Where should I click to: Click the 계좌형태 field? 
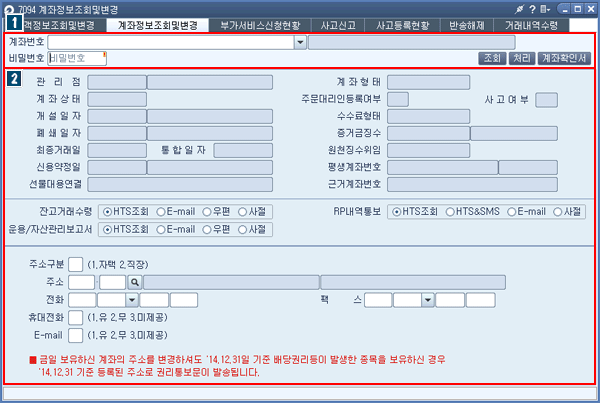click(429, 82)
